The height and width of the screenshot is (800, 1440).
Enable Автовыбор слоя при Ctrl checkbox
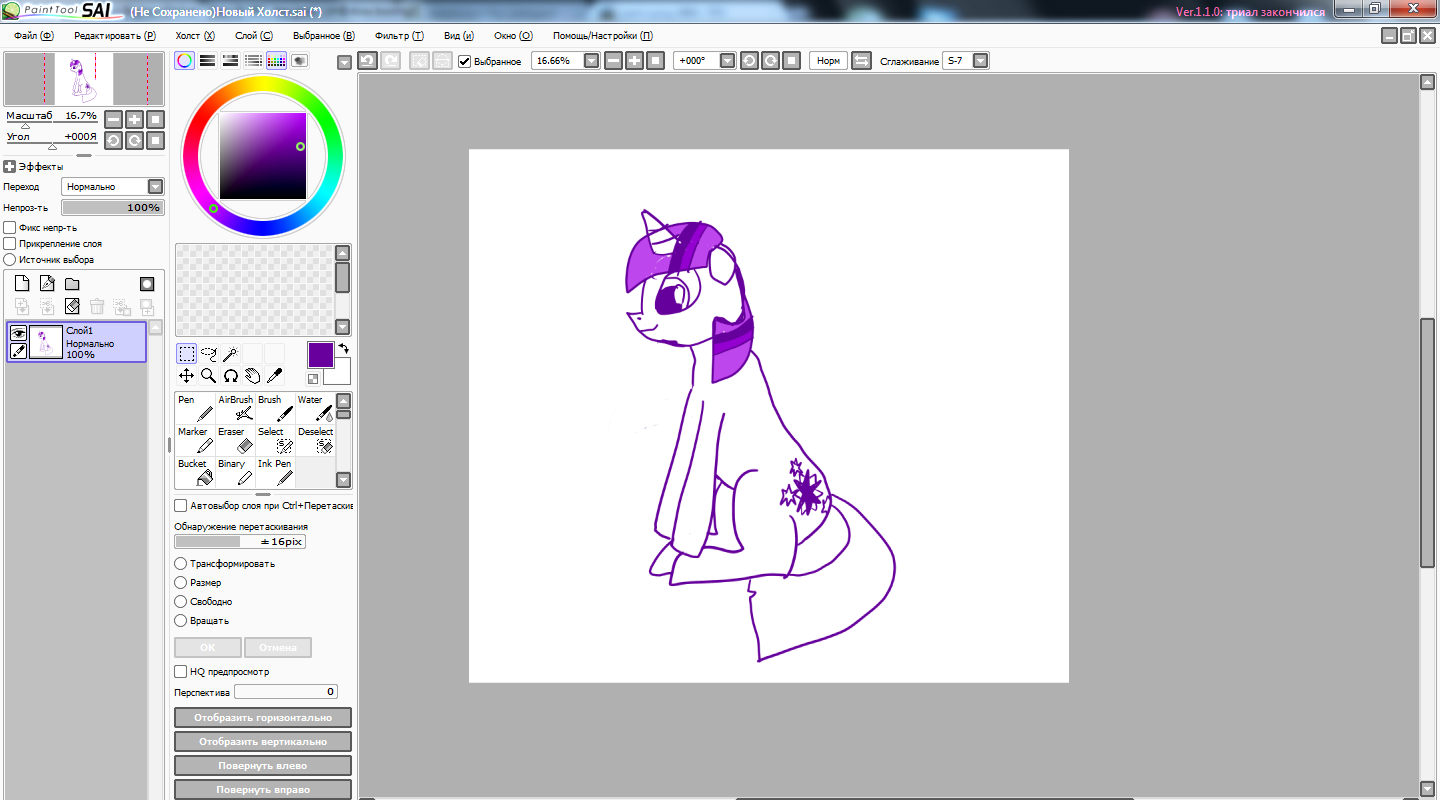tap(181, 506)
